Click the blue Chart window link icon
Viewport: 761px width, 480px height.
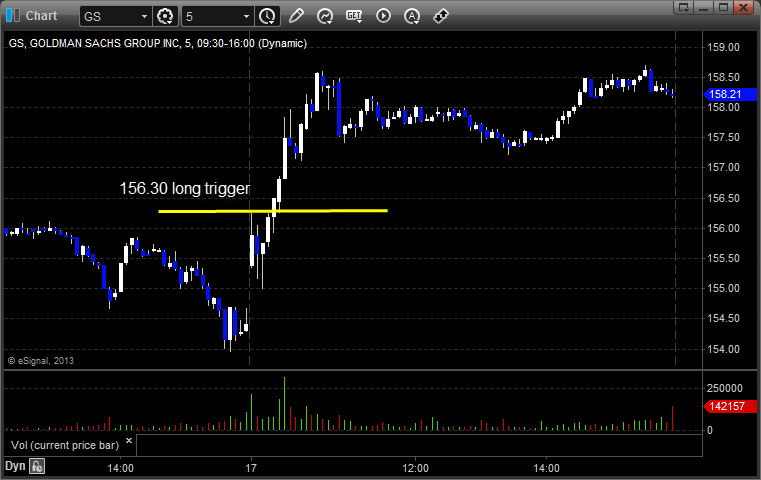click(13, 16)
